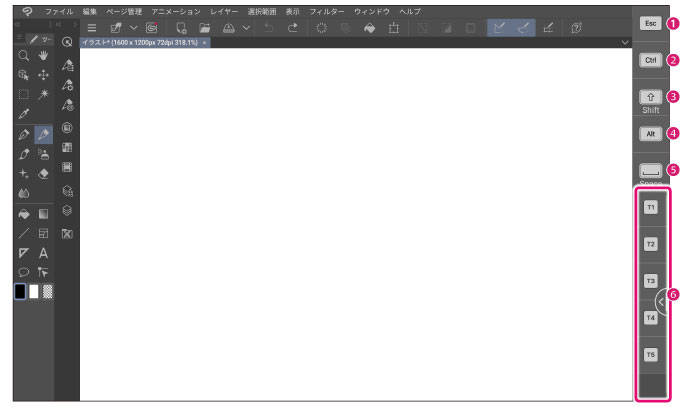Select the Brush tool

click(x=23, y=154)
